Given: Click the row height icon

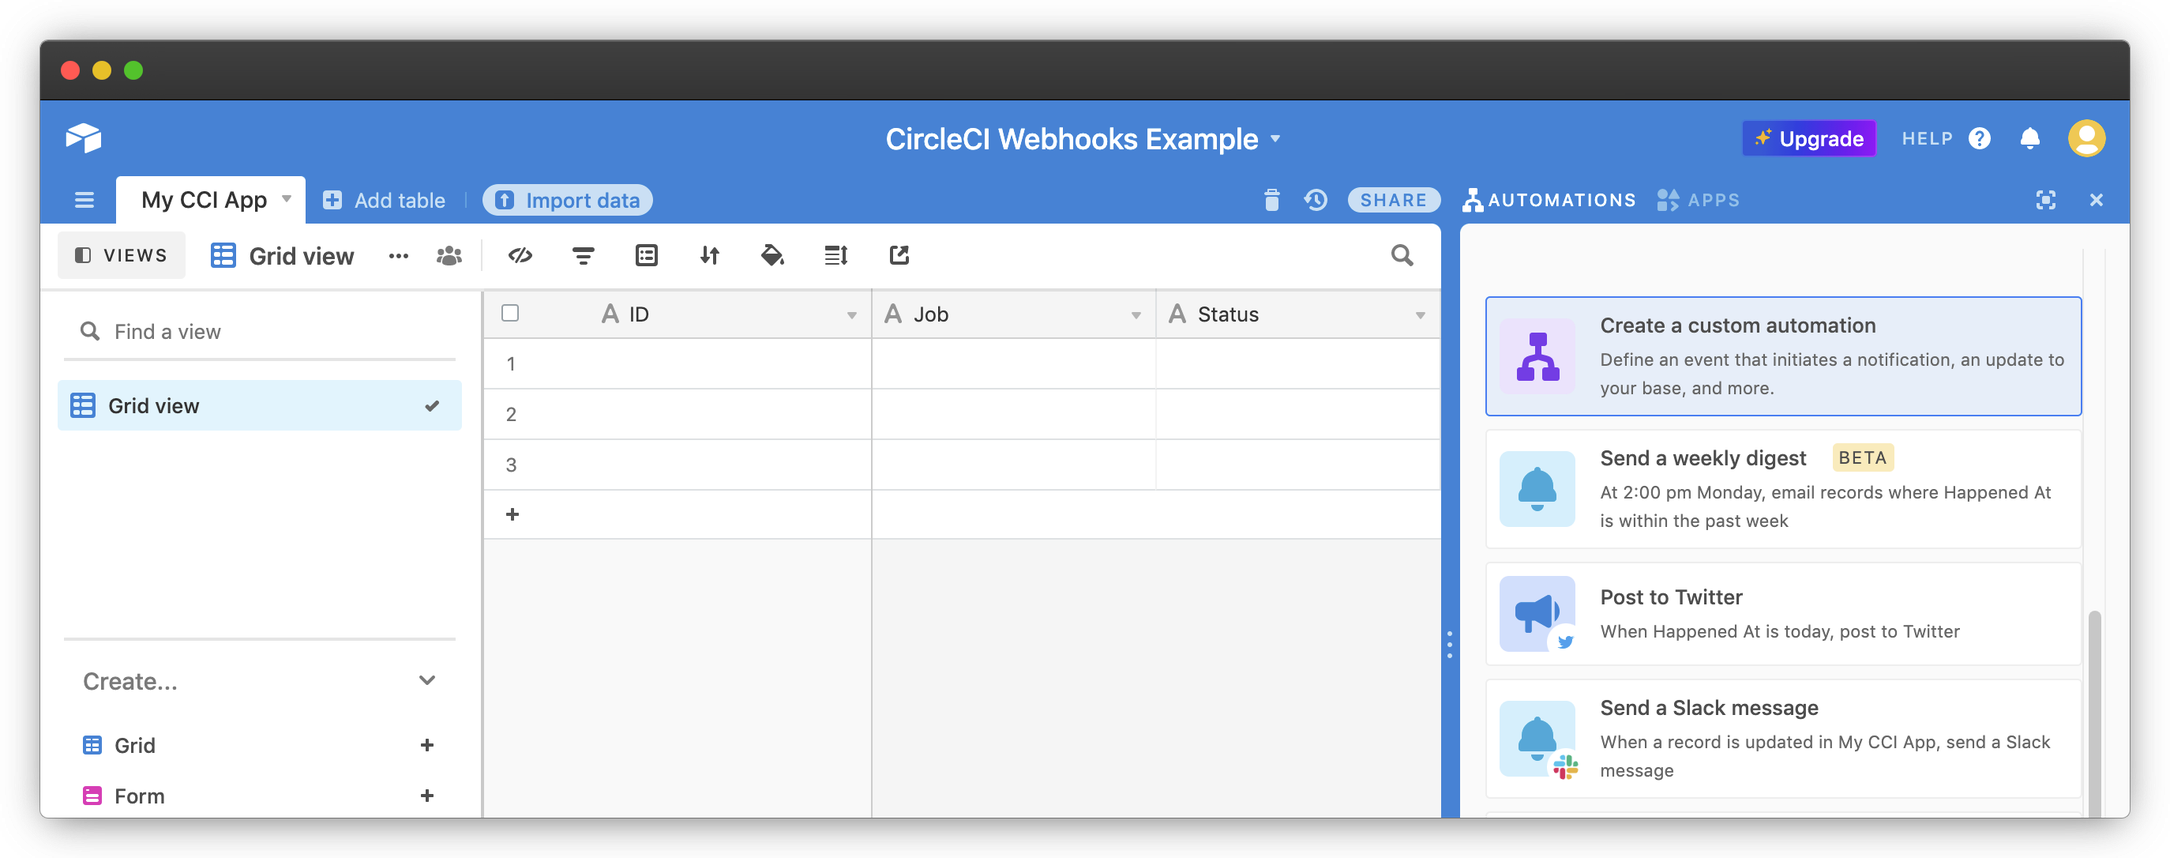Looking at the screenshot, I should [x=836, y=256].
